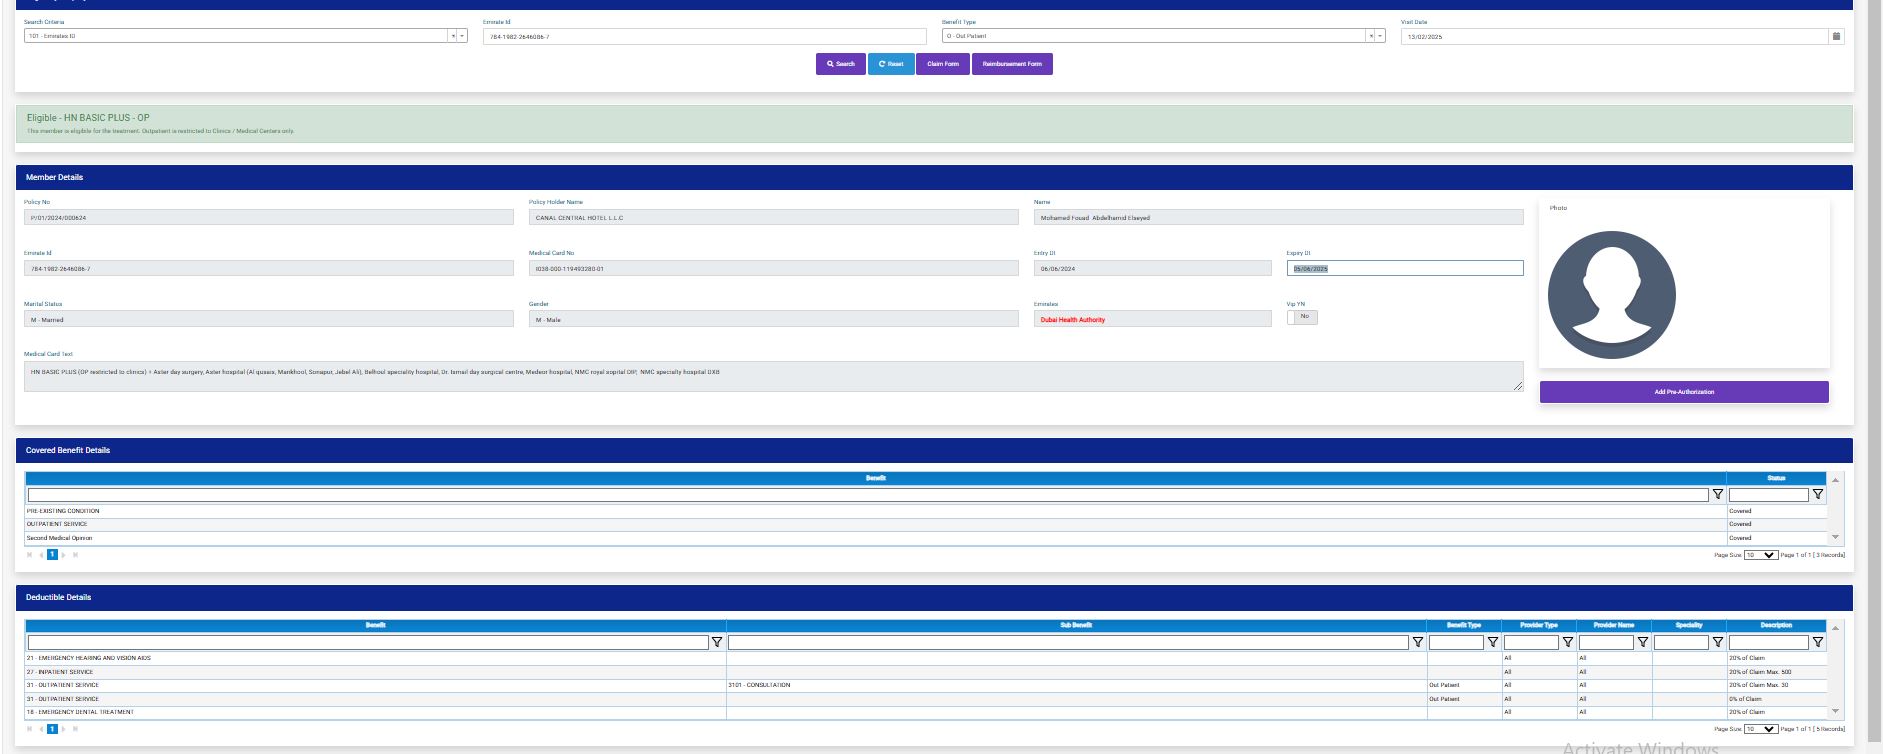
Task: Click the Deductible Description filter icon
Action: 1818,642
